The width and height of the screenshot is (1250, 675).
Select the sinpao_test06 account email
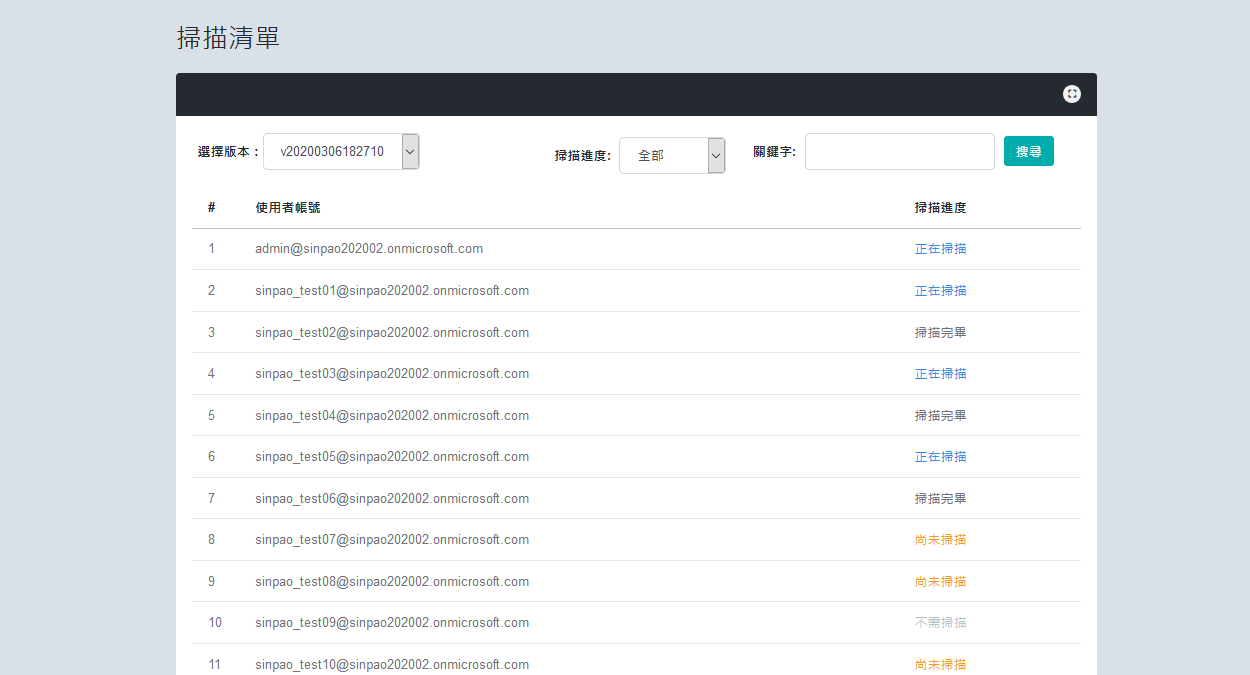pyautogui.click(x=392, y=499)
